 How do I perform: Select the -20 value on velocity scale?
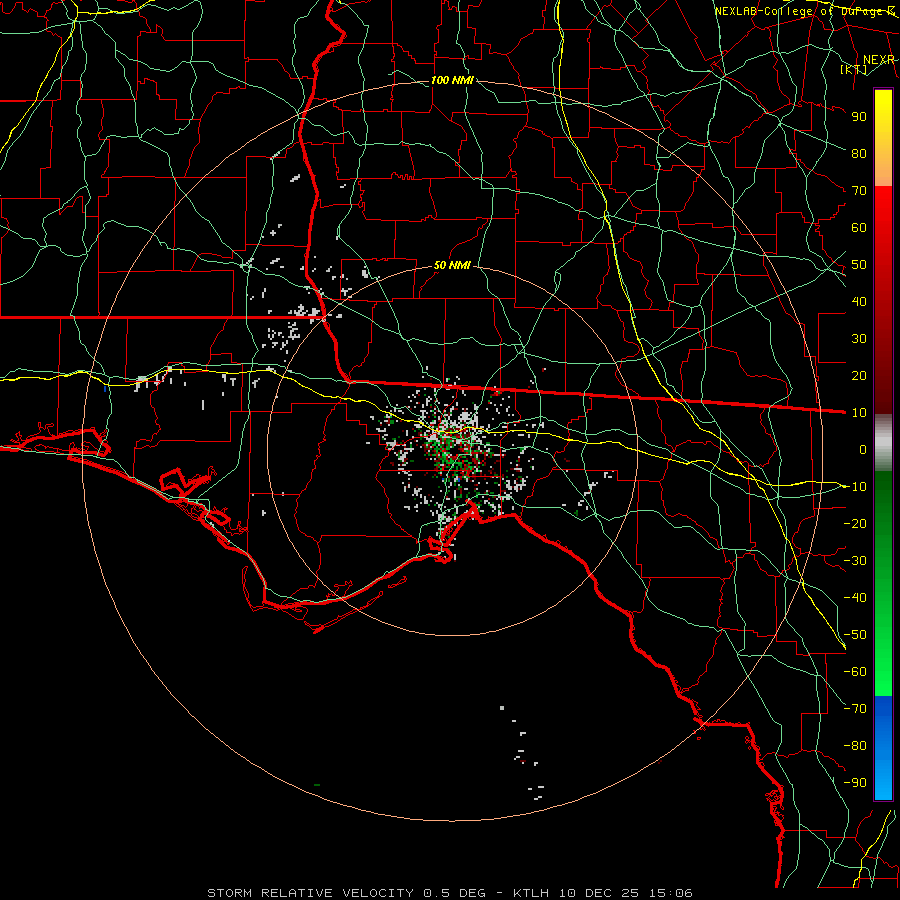(x=855, y=523)
